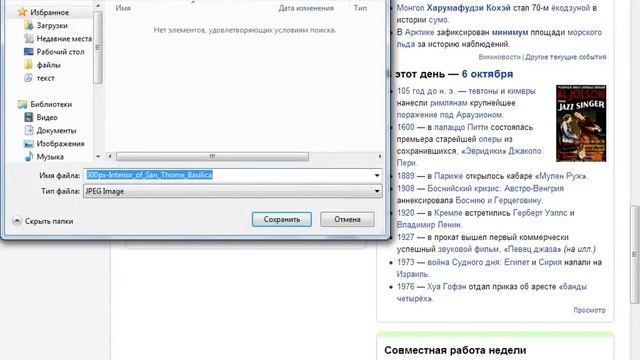Click the file list horizontal scrollbar thumb
Image resolution: width=640 pixels, height=360 pixels.
[212, 156]
